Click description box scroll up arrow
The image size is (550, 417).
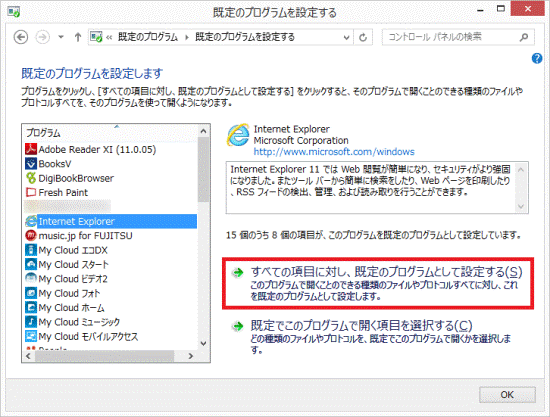point(521,170)
